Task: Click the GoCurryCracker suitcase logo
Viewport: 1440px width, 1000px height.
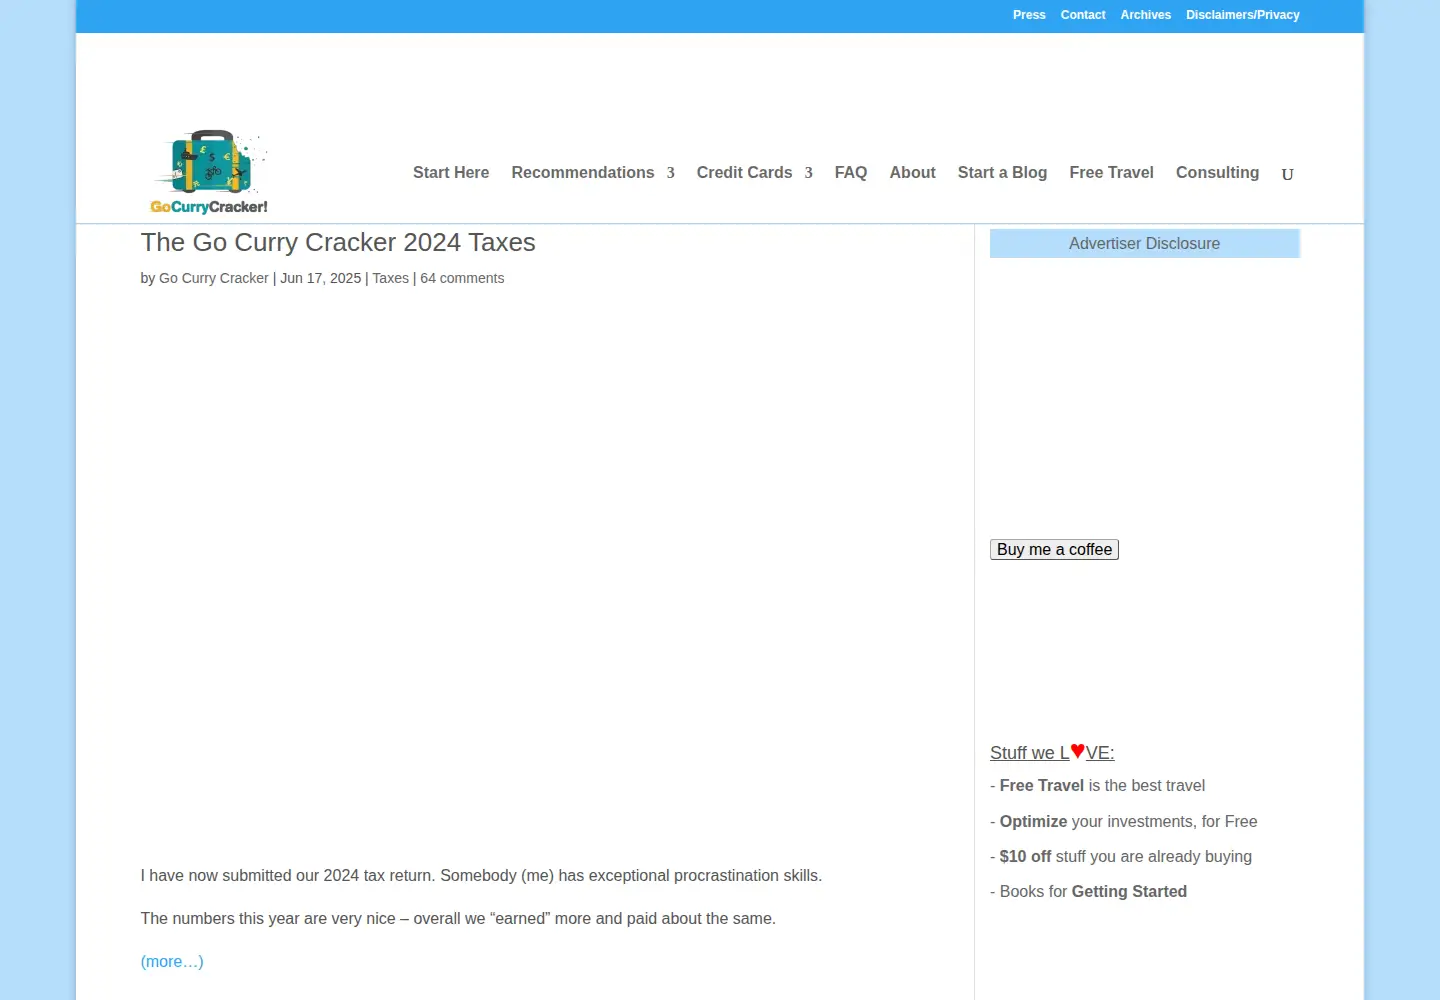Action: tap(209, 172)
